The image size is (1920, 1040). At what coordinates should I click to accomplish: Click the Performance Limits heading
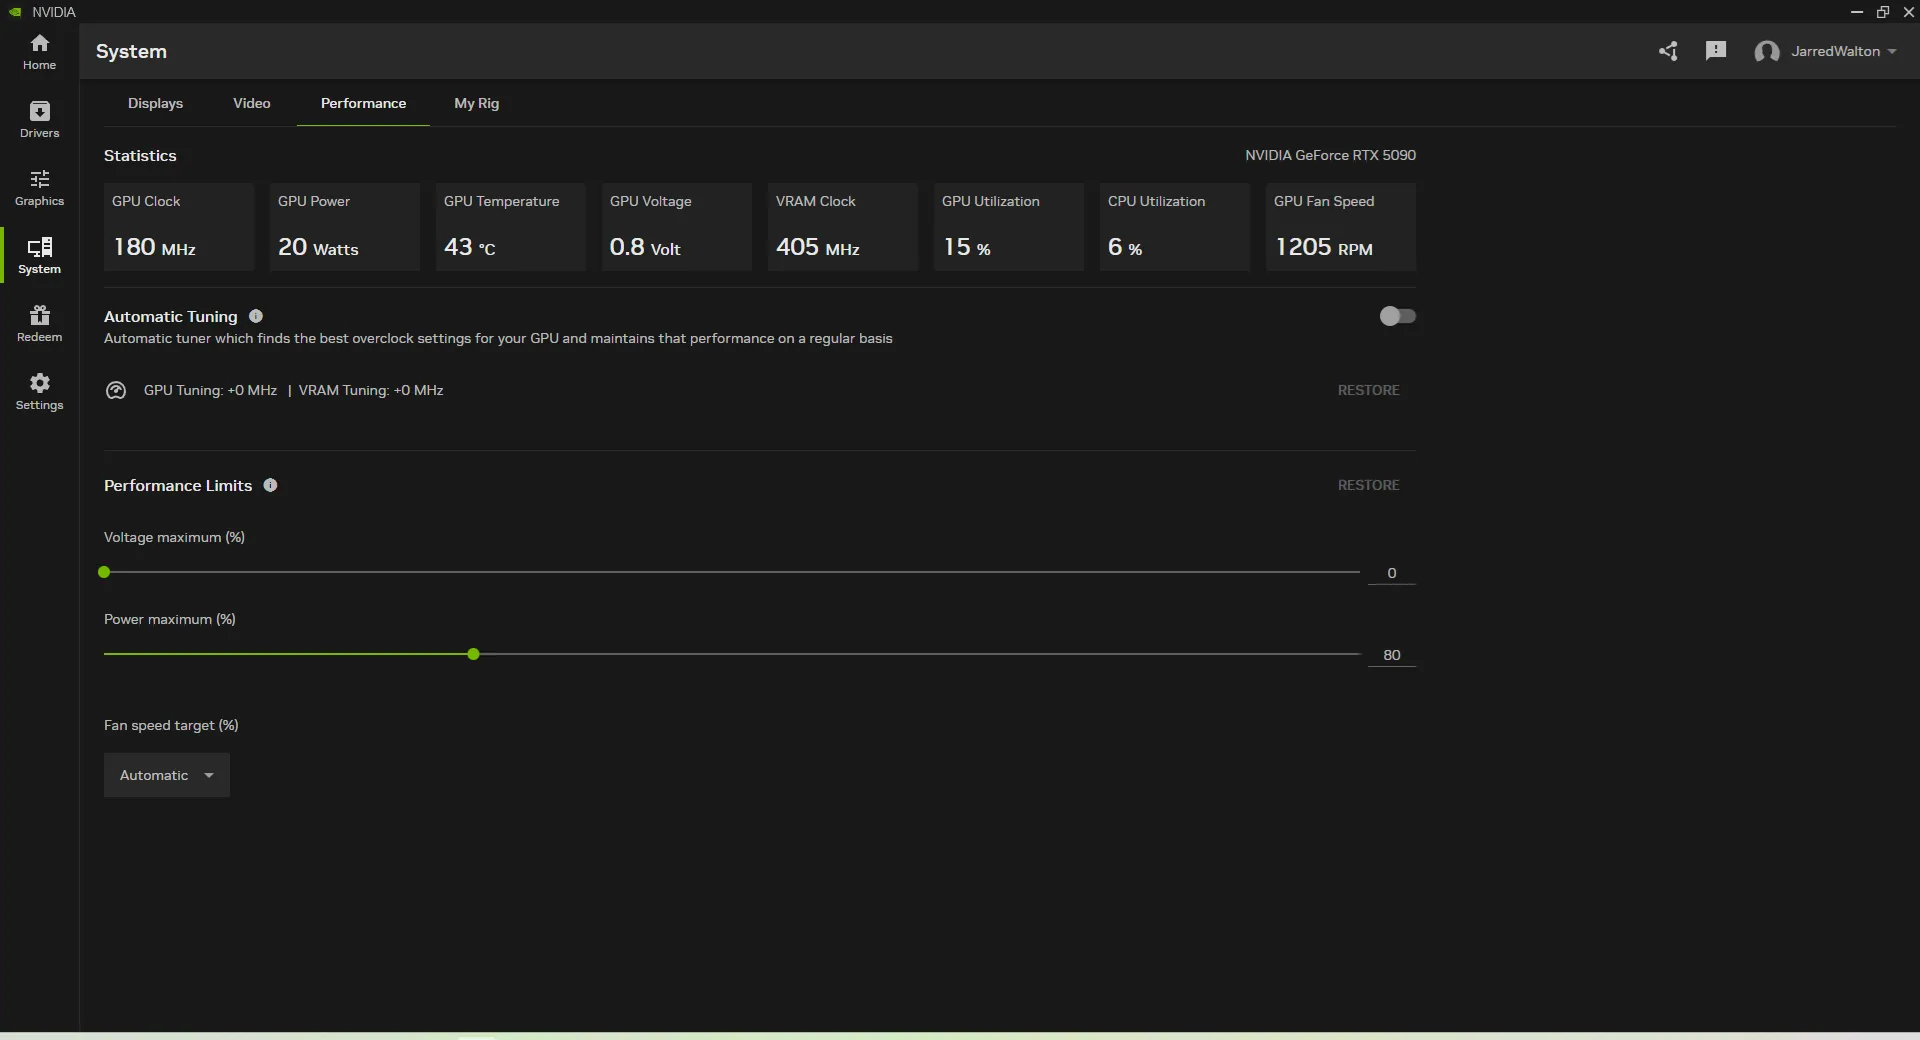(178, 485)
